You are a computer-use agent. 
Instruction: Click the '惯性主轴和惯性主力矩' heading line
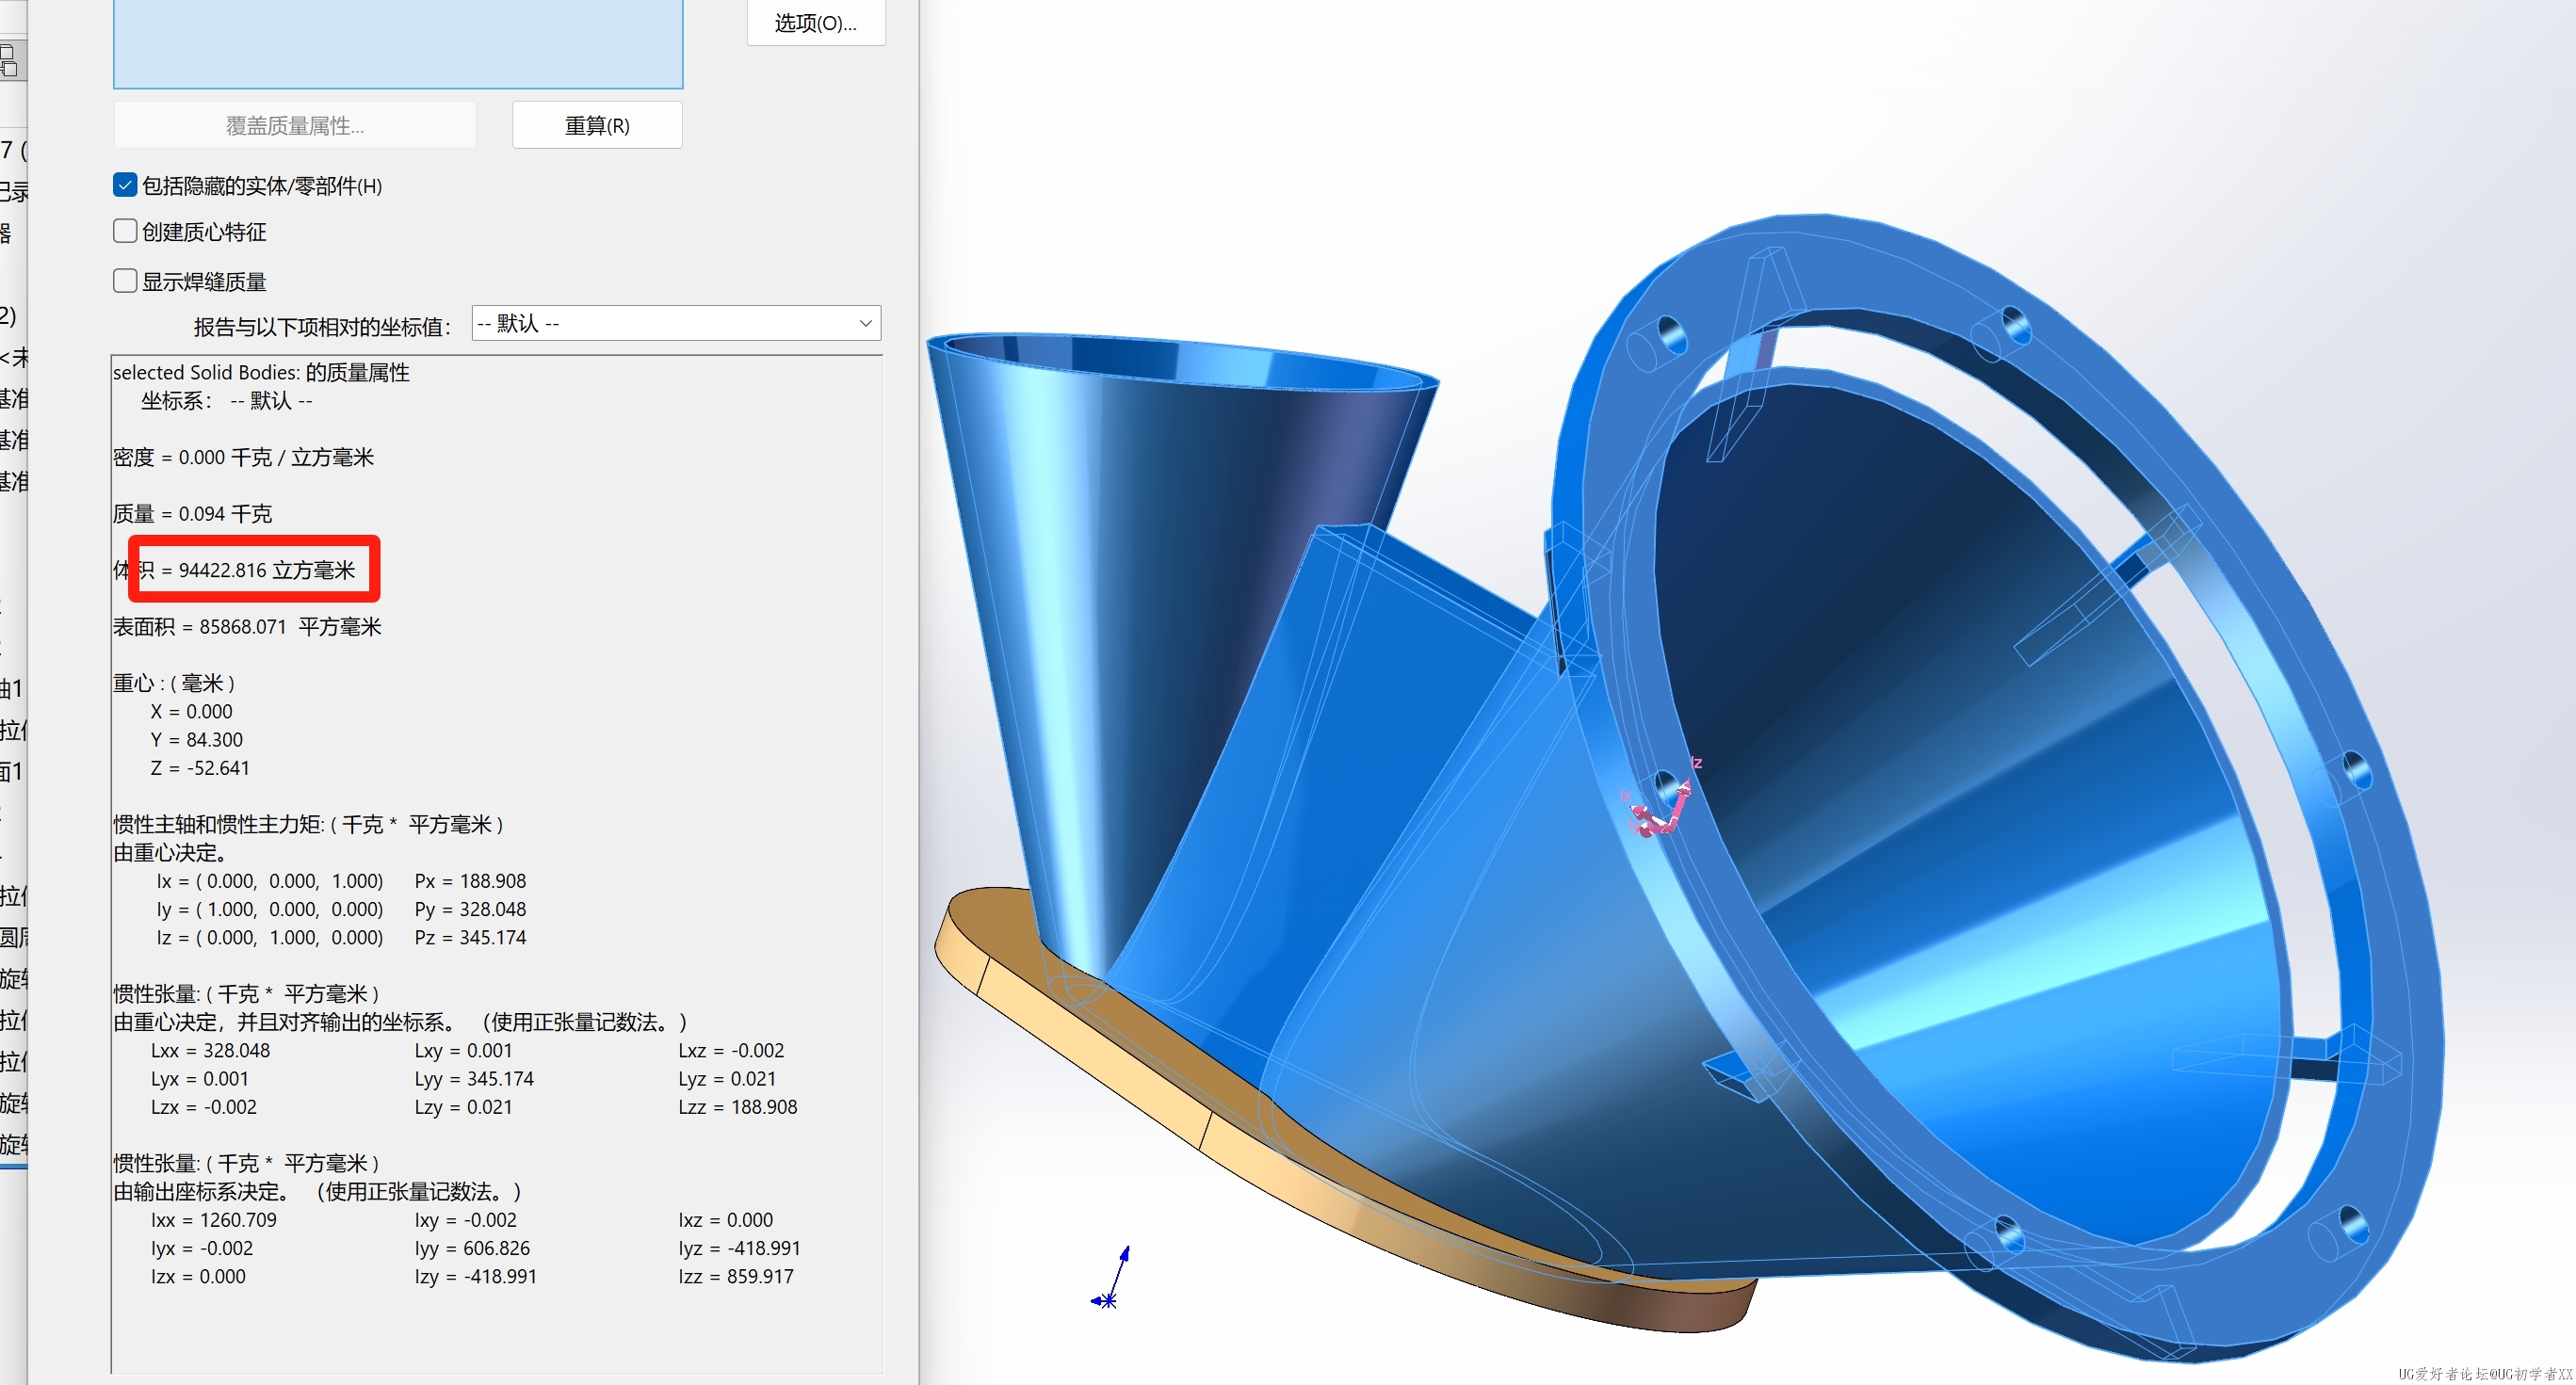(x=309, y=824)
